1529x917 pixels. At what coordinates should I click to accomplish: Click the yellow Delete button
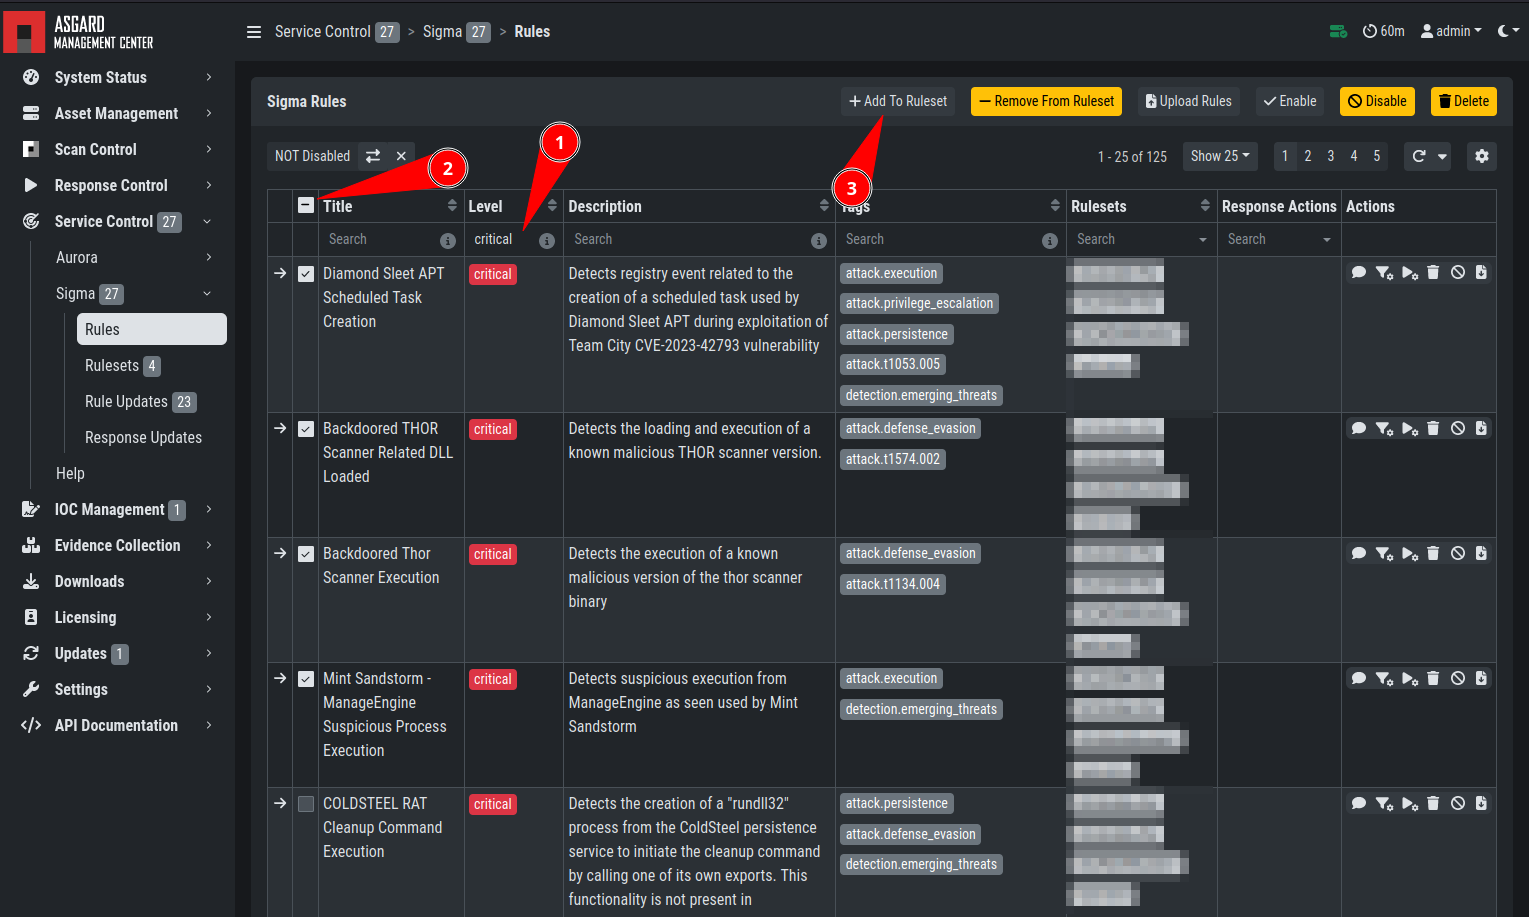pyautogui.click(x=1464, y=101)
